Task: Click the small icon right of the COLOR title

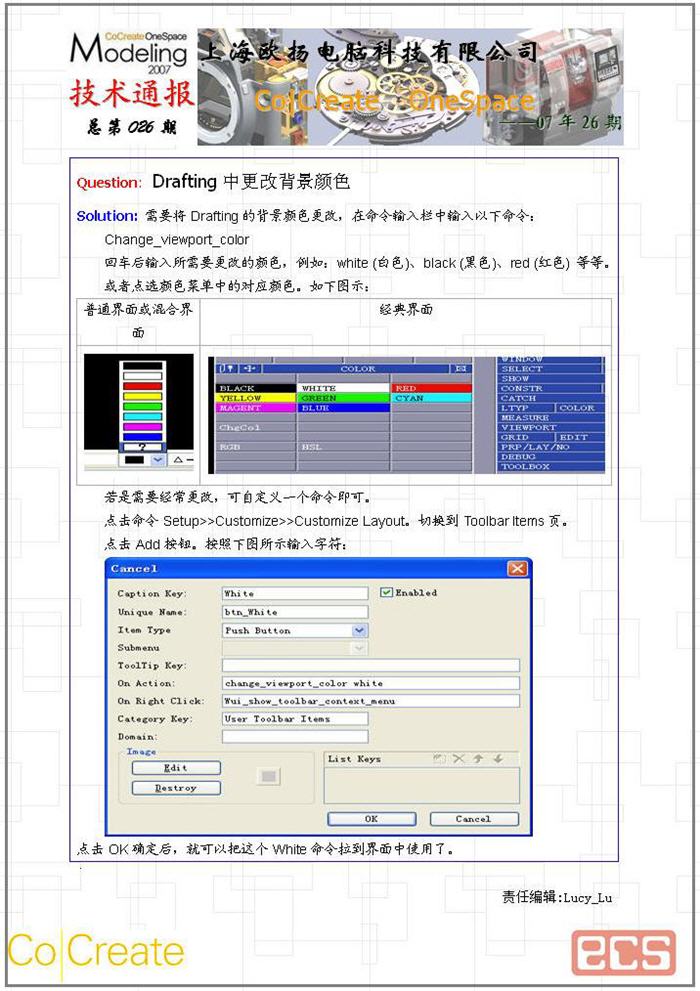Action: pyautogui.click(x=461, y=368)
